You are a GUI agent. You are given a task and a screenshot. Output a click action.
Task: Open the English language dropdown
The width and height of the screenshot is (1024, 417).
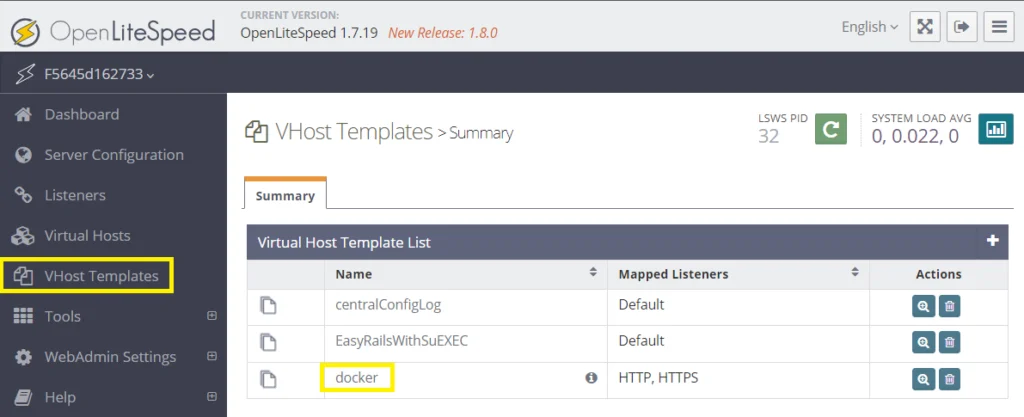tap(869, 27)
